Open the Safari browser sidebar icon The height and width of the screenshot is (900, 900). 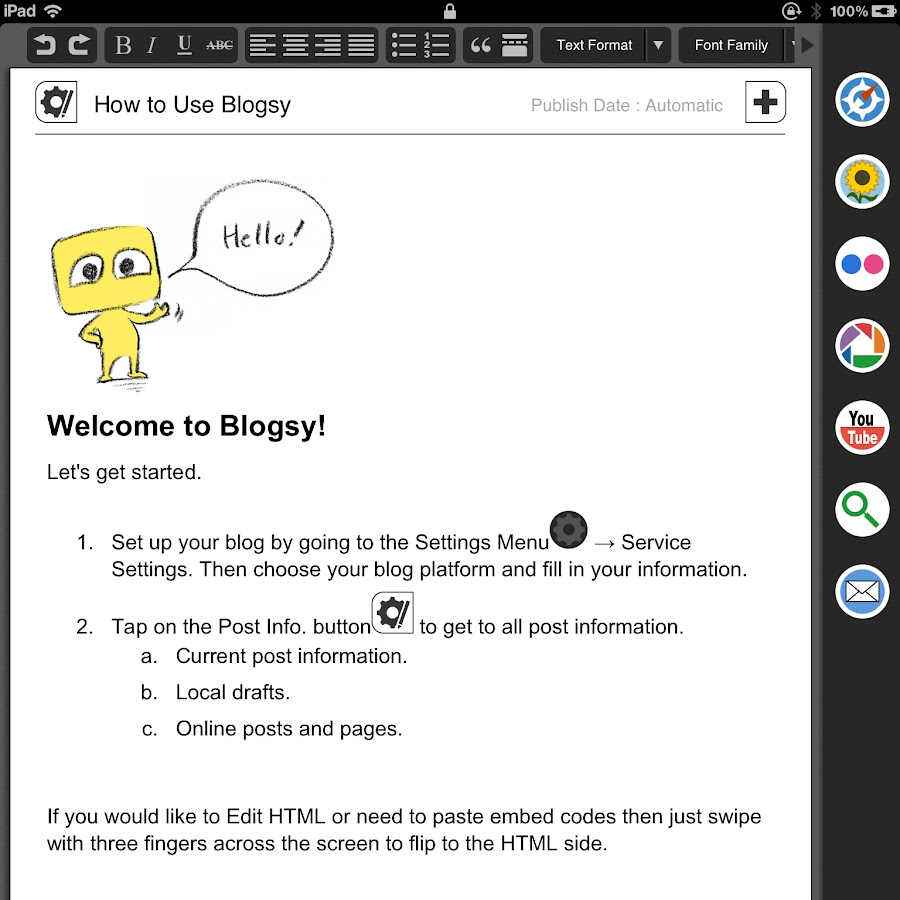coord(862,99)
